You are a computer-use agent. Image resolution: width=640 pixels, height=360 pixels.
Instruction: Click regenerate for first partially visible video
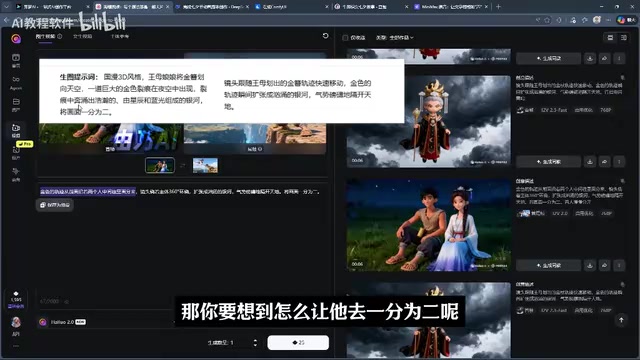coord(549,58)
